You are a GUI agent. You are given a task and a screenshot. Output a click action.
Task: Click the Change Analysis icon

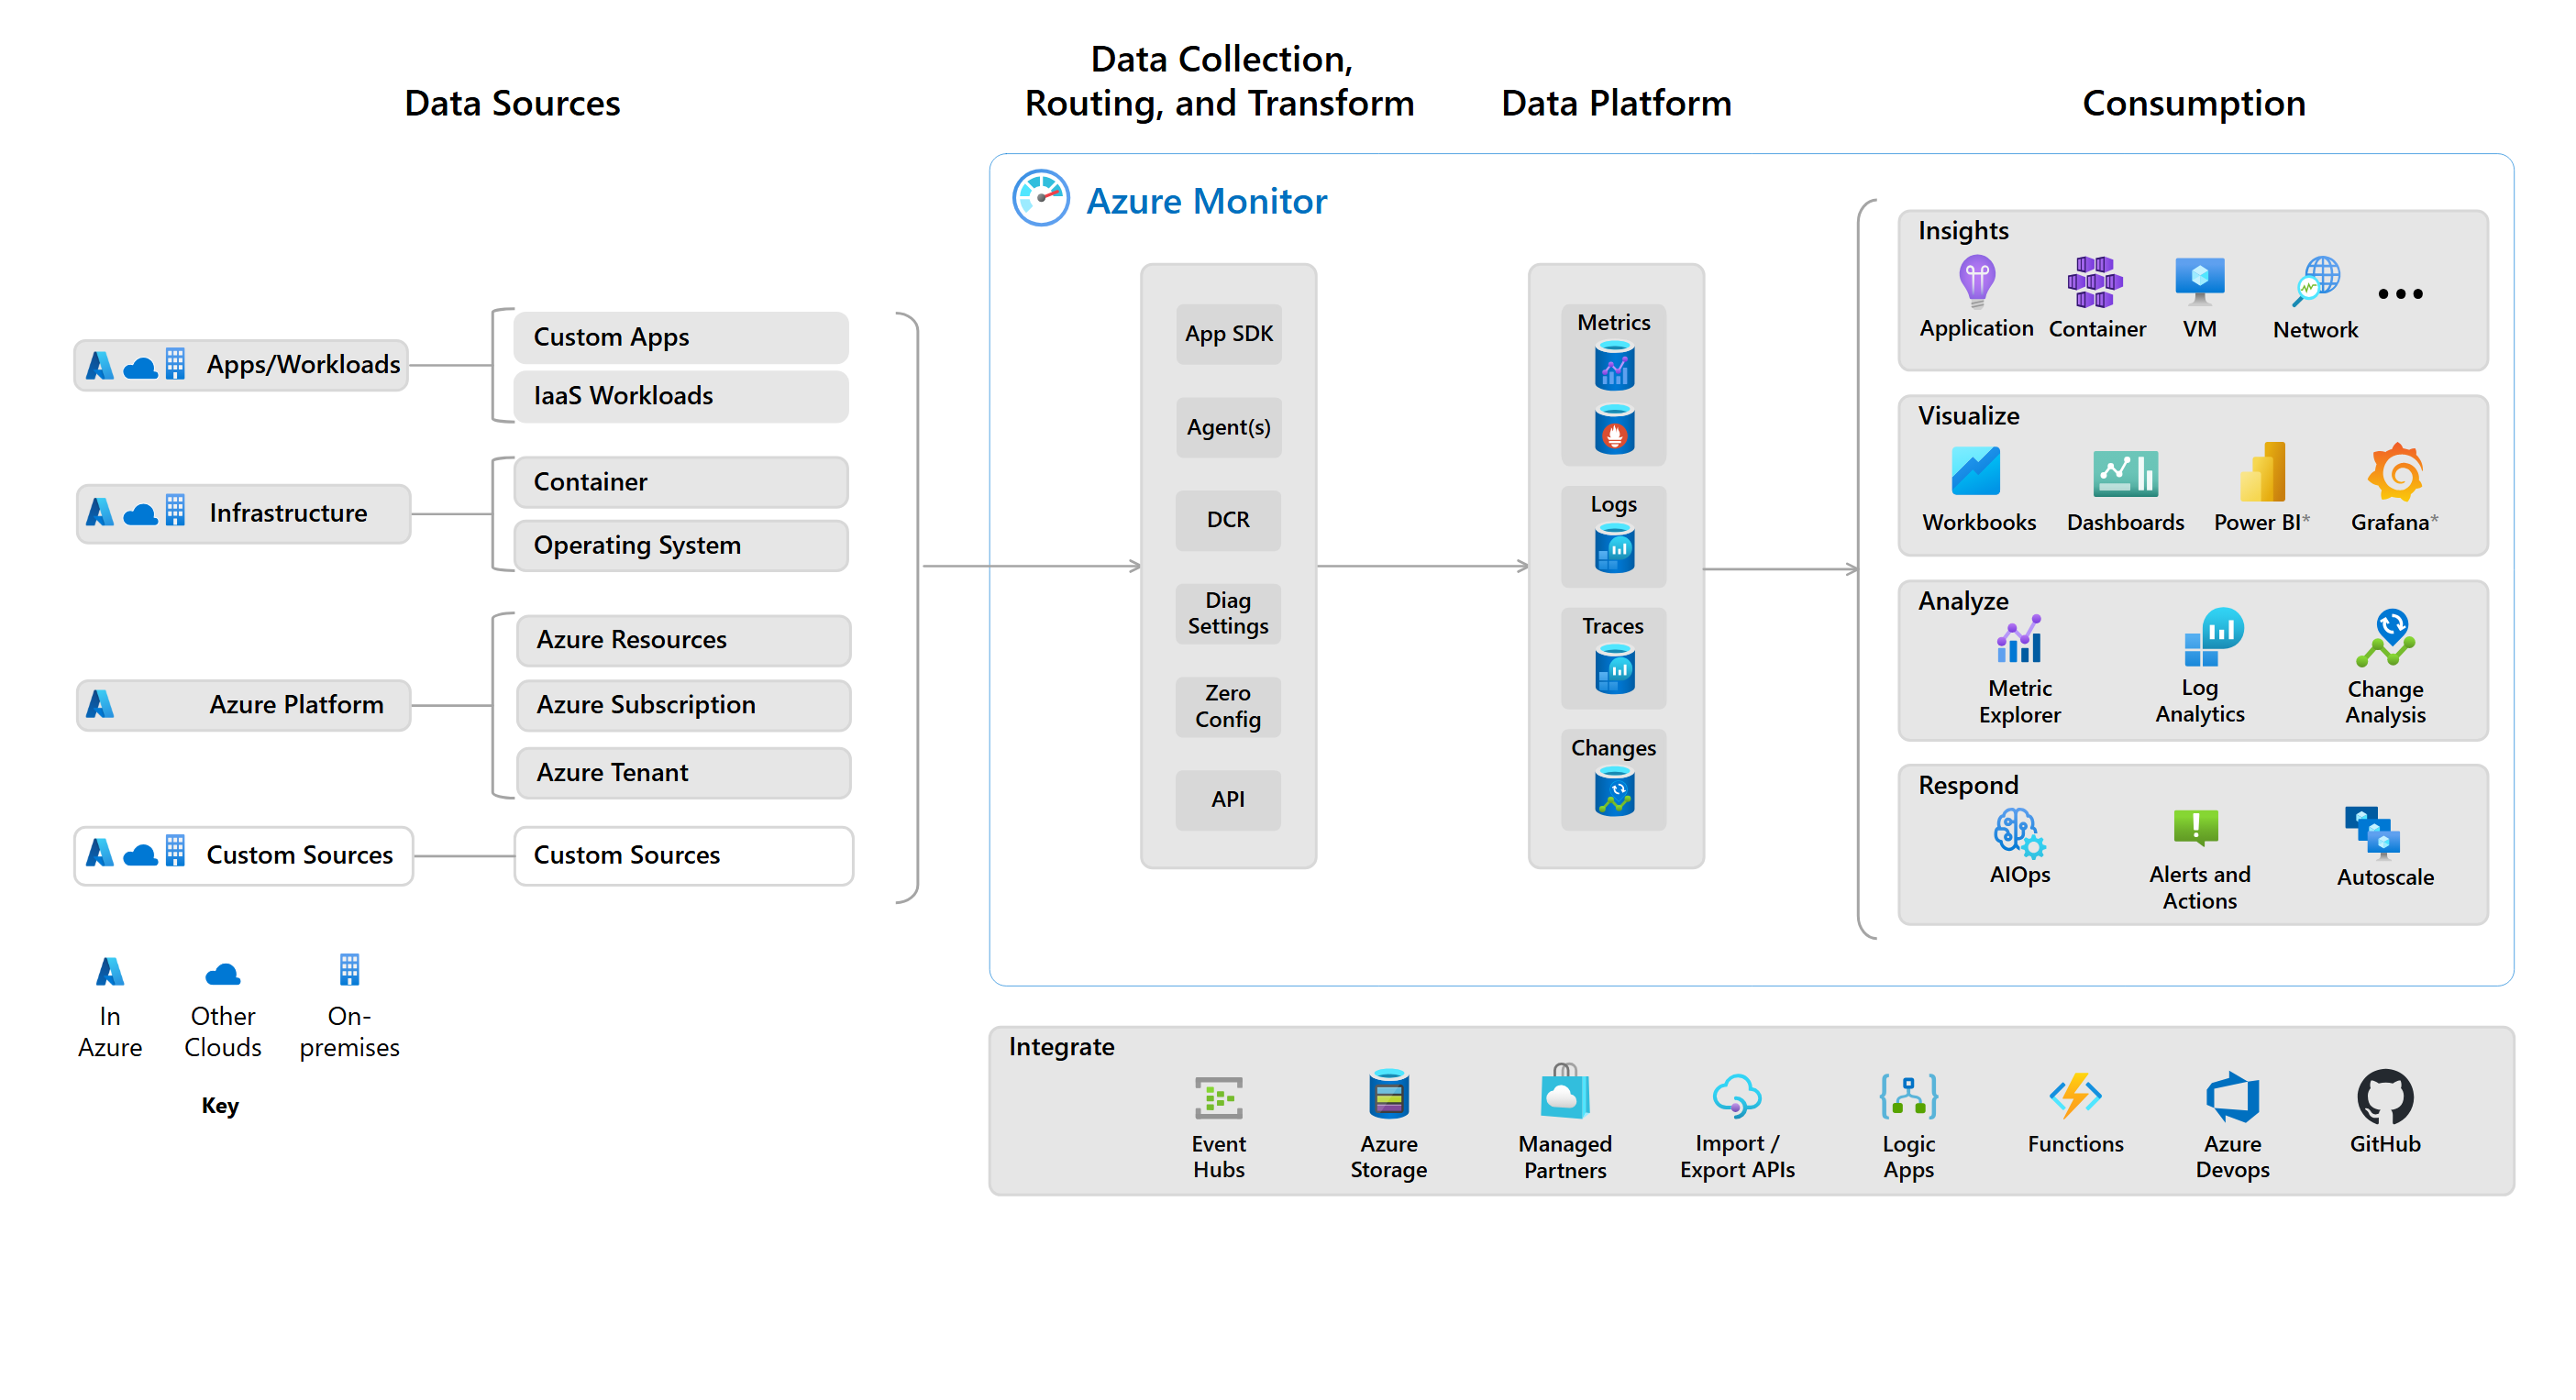click(2385, 638)
